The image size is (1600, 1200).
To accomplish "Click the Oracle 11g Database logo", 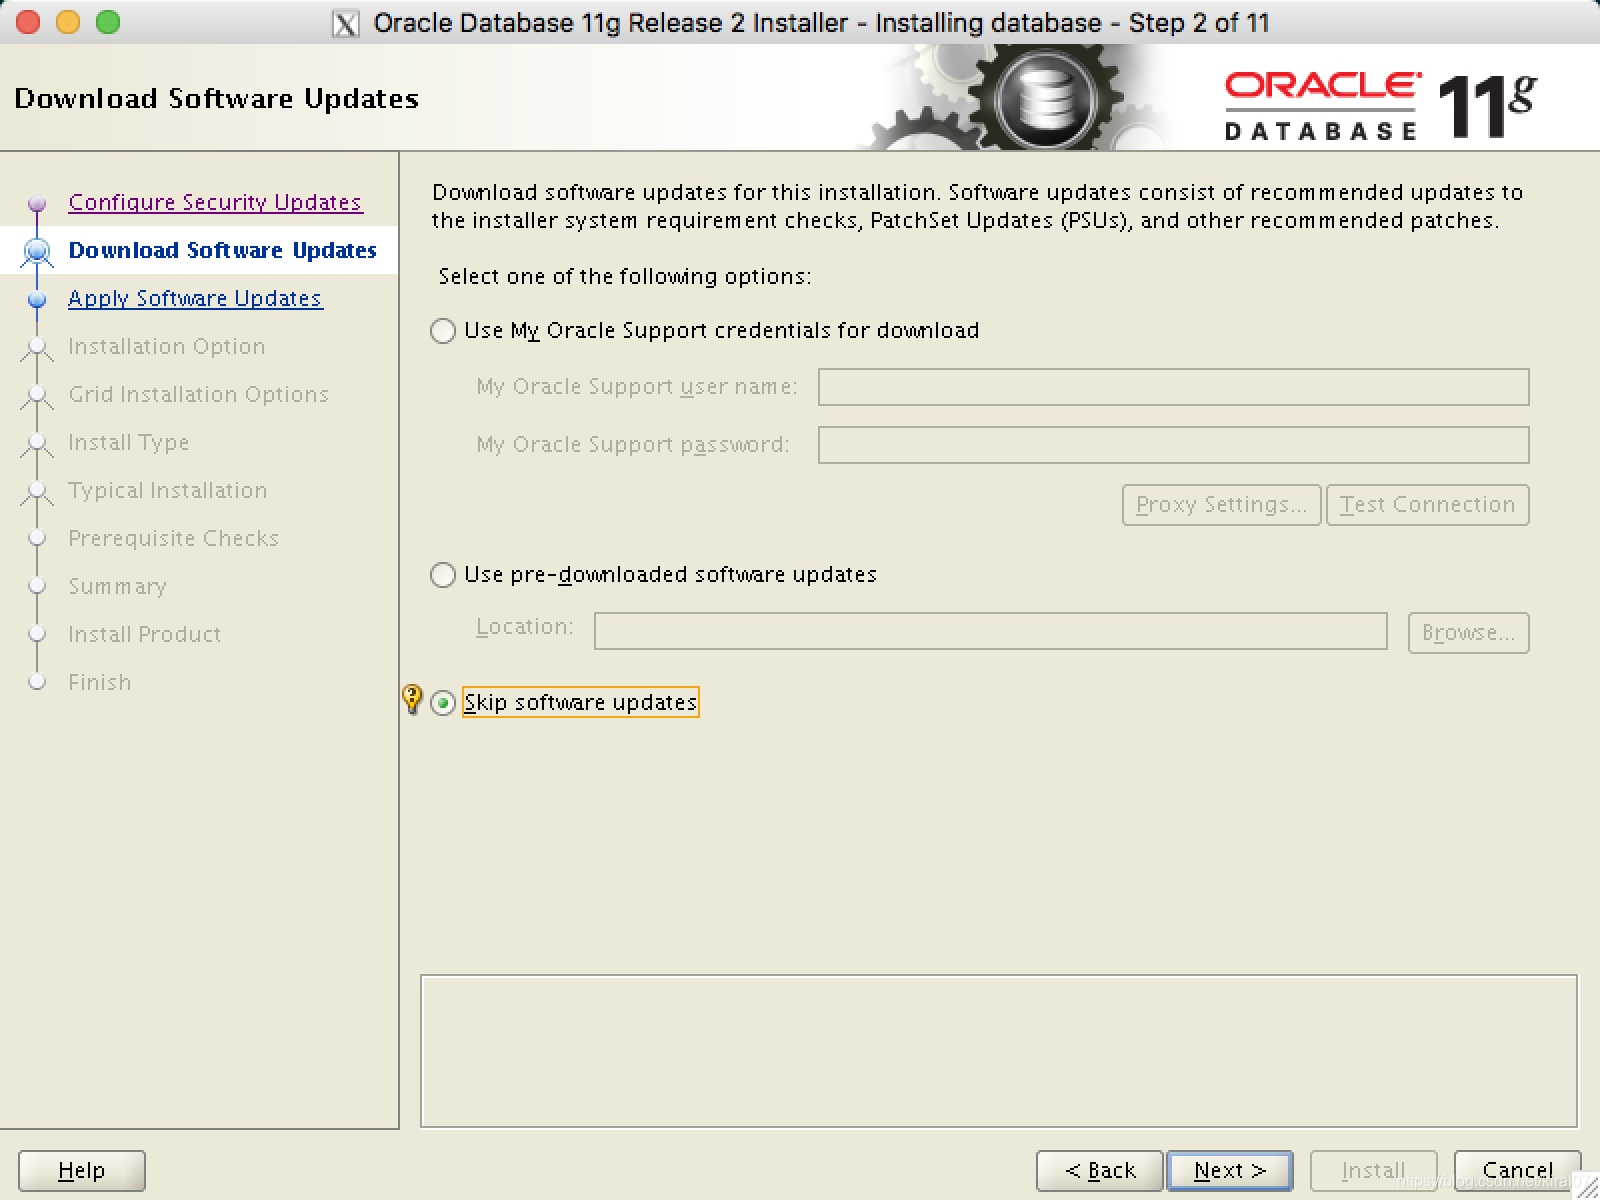I will pos(1380,105).
